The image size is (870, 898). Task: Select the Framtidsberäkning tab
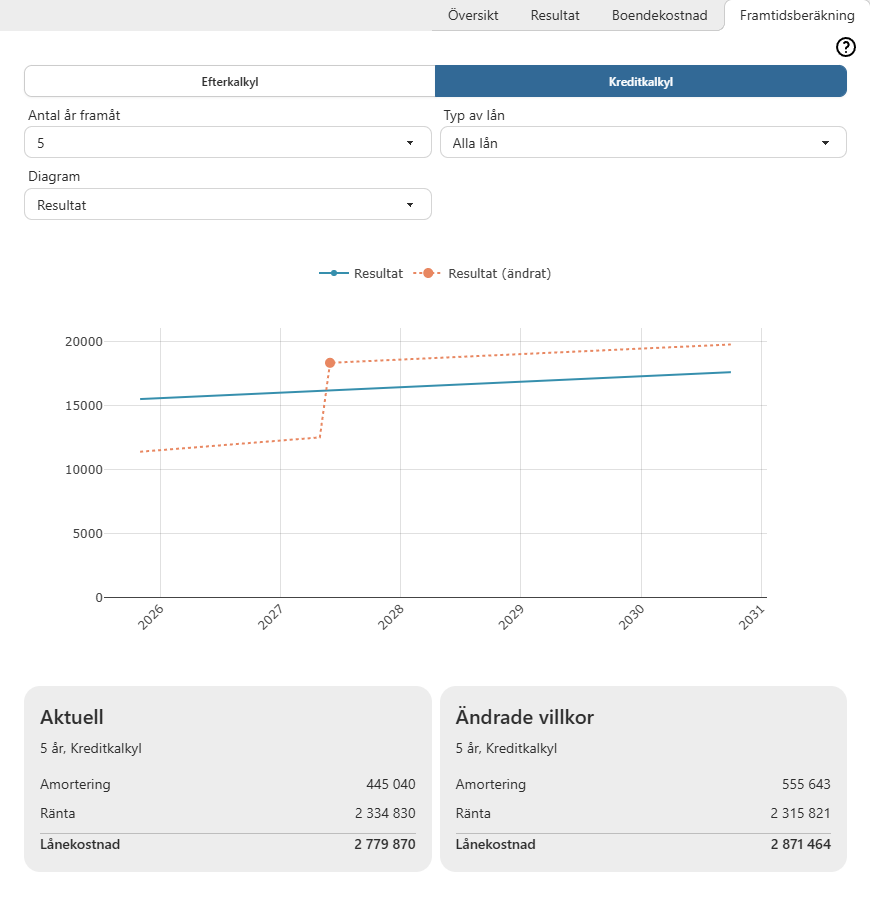[x=797, y=16]
